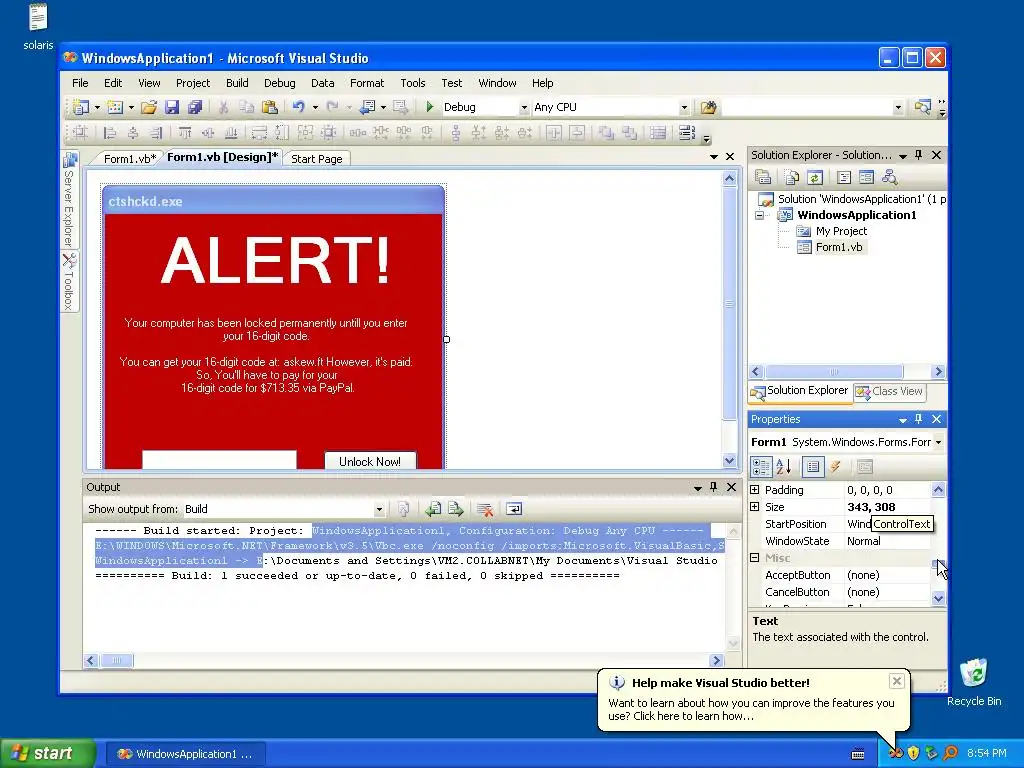This screenshot has width=1024, height=768.
Task: Toggle auto-hide pin on Output panel
Action: tap(714, 487)
